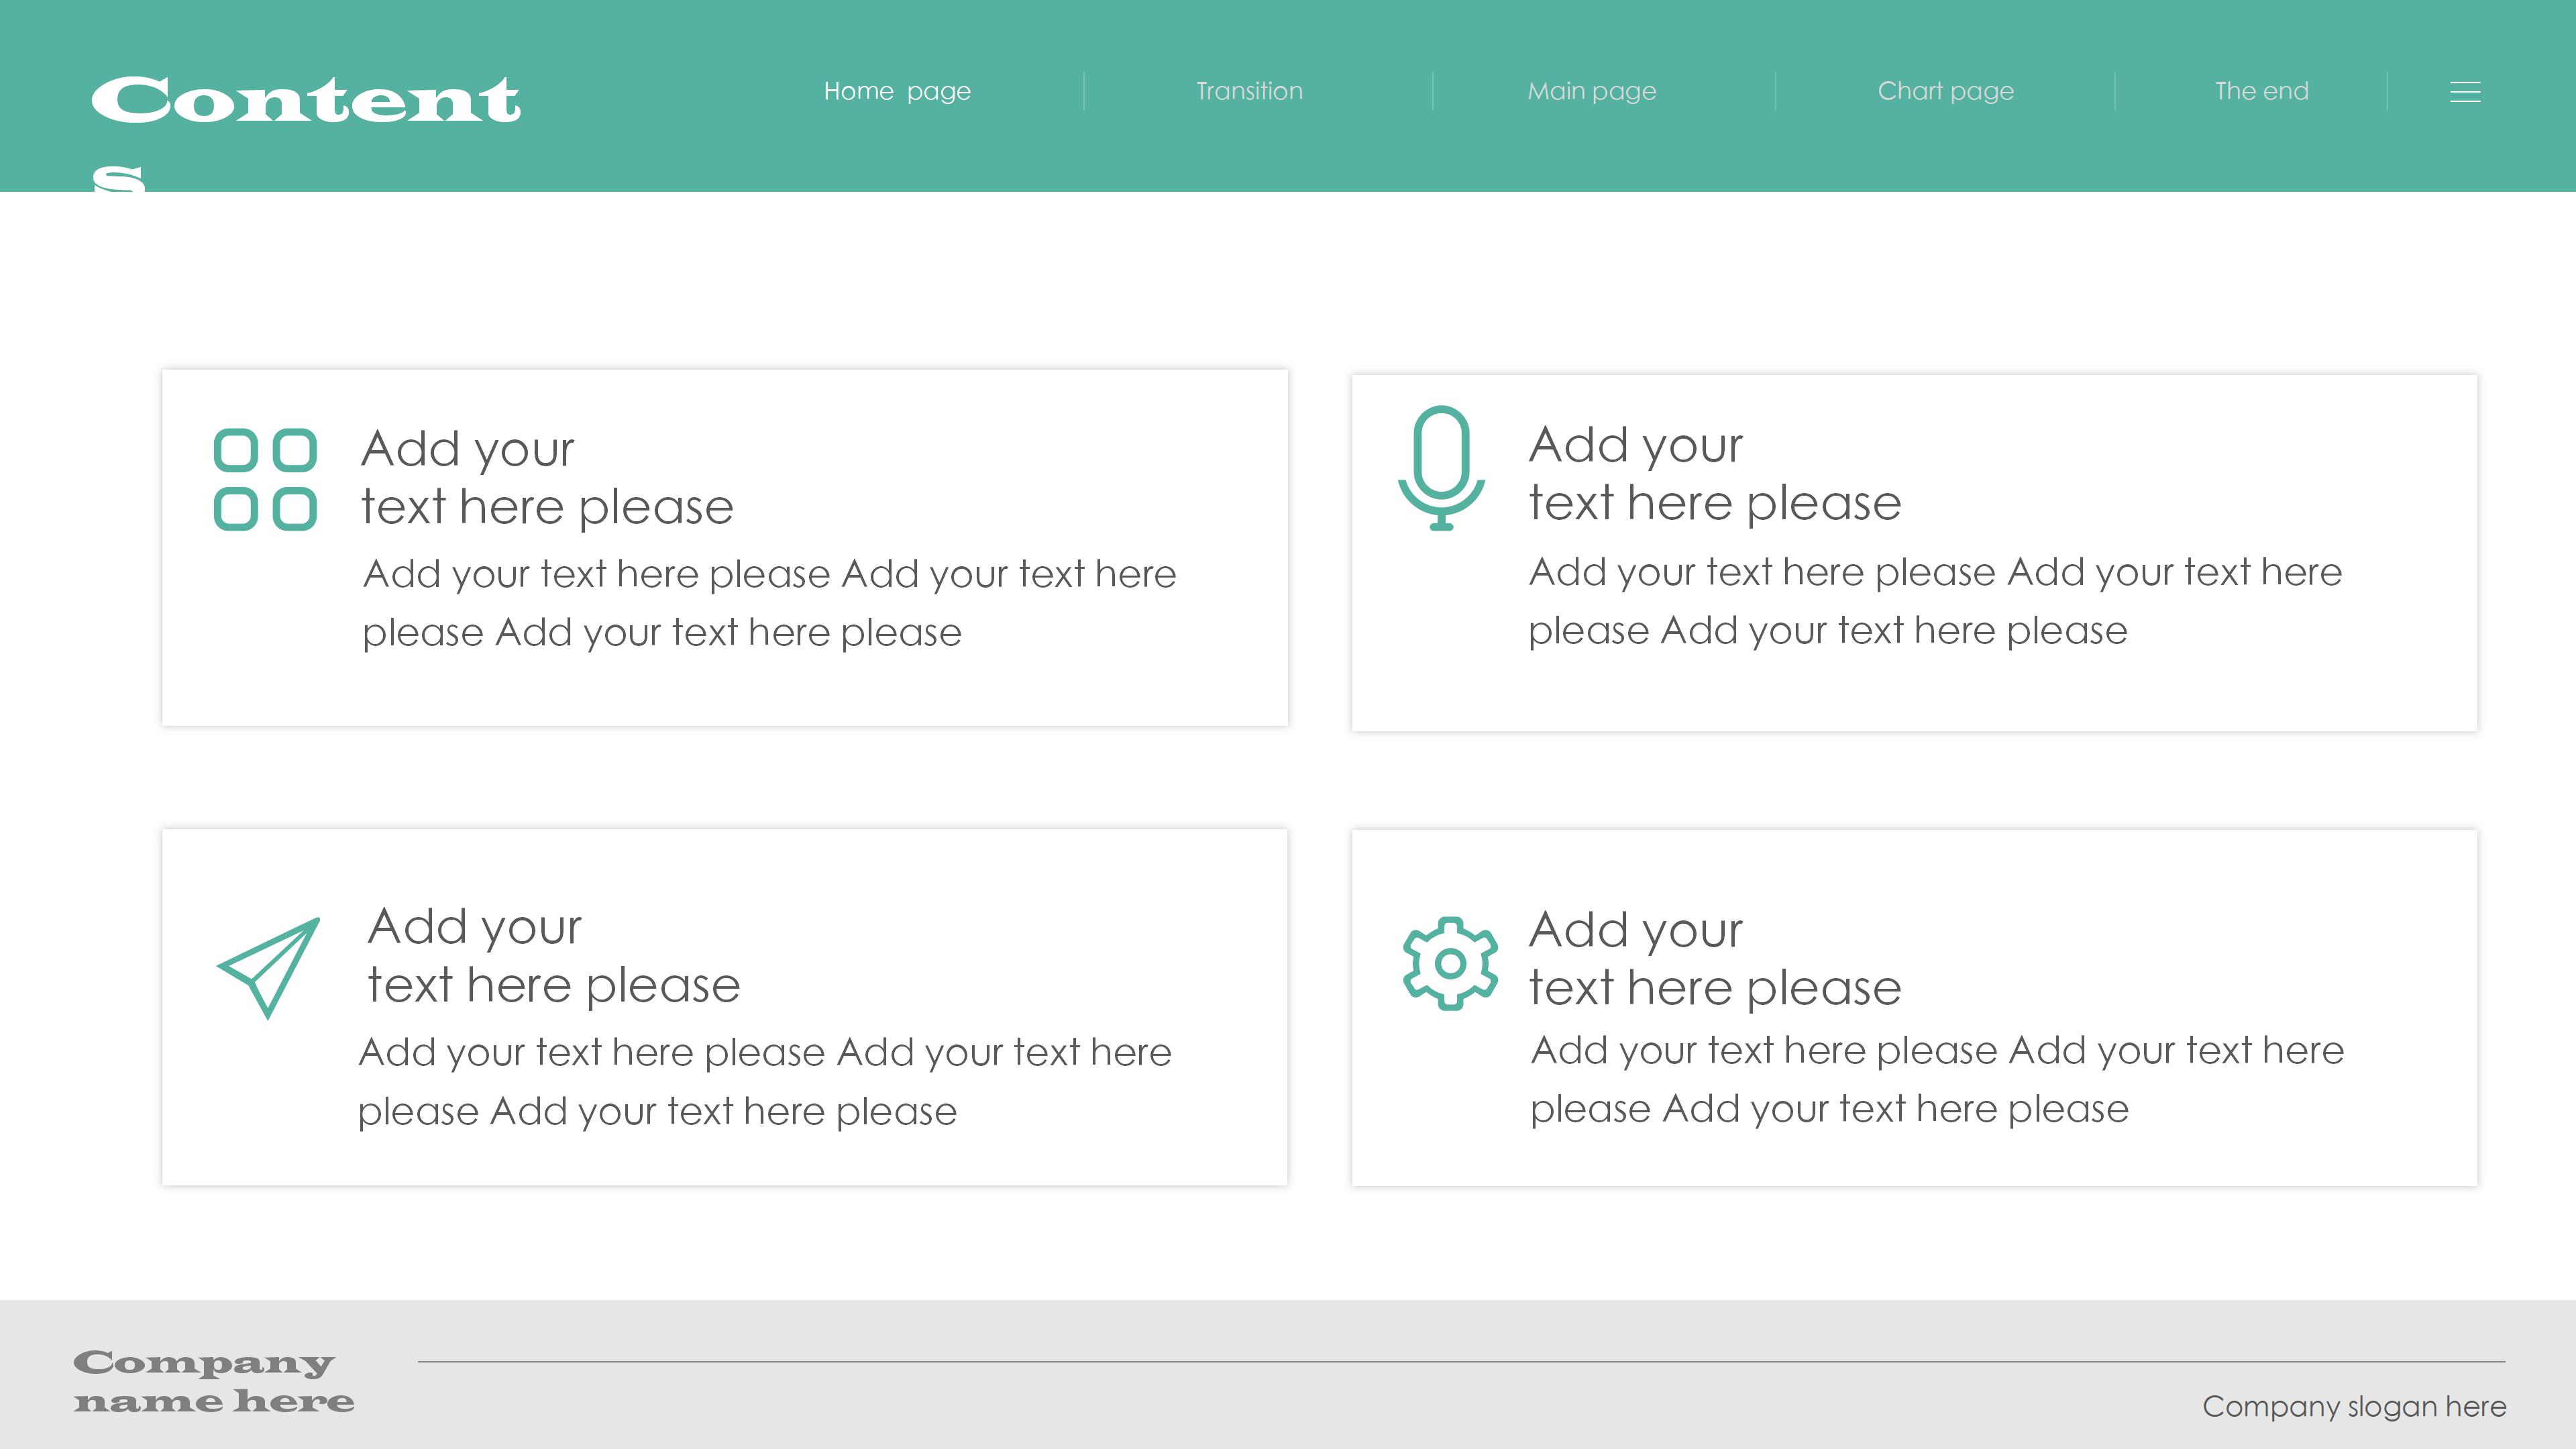
Task: Go to the Transition nav item
Action: (1249, 91)
